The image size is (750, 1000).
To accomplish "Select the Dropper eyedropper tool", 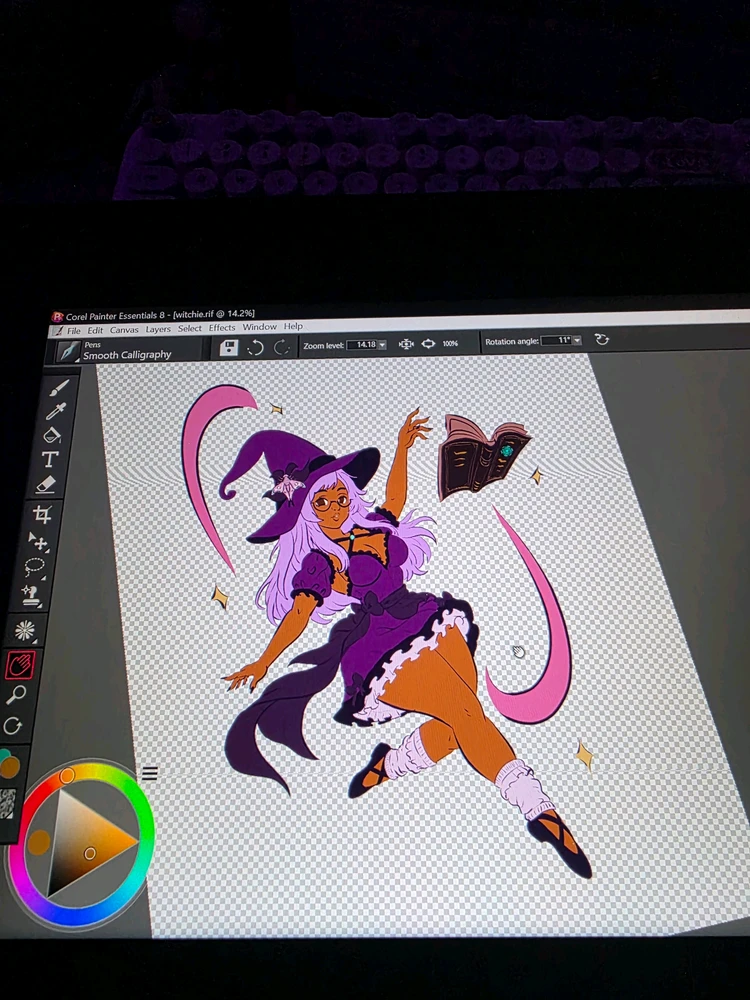I will (56, 411).
